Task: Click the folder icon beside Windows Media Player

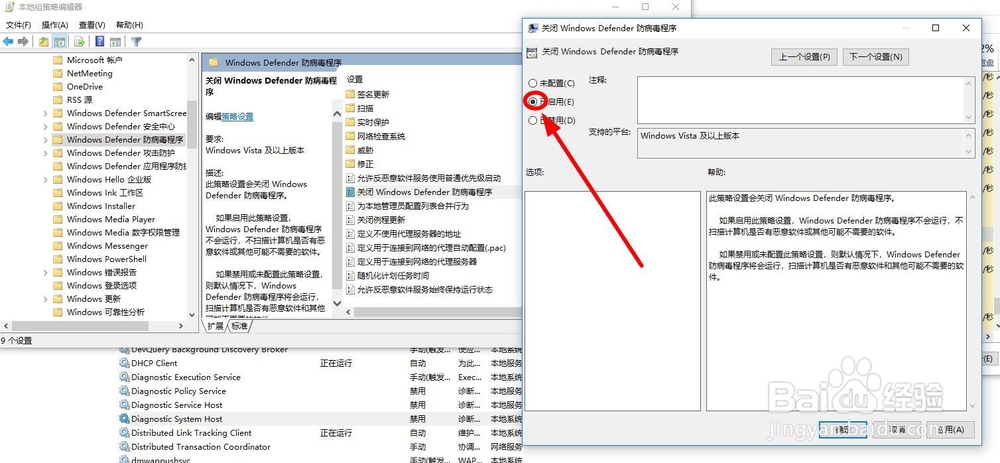Action: coord(57,219)
